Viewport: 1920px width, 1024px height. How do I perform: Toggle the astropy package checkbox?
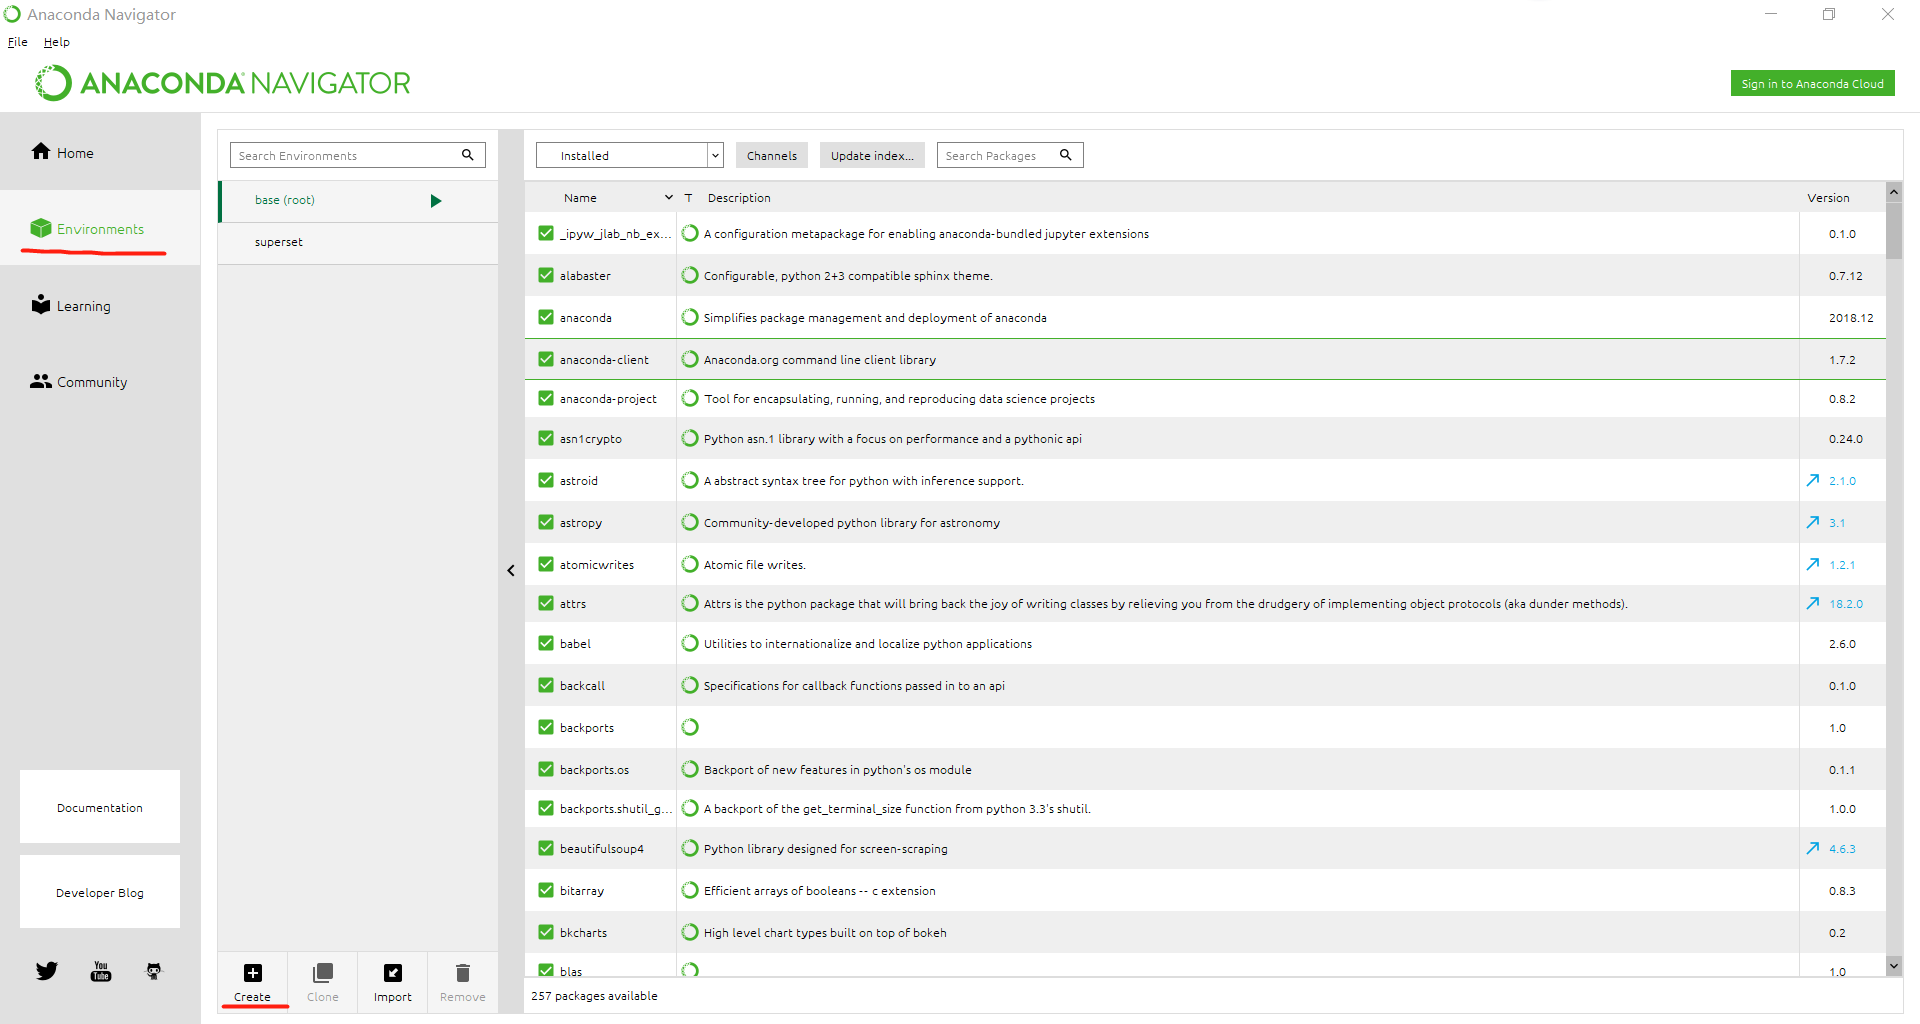[546, 522]
